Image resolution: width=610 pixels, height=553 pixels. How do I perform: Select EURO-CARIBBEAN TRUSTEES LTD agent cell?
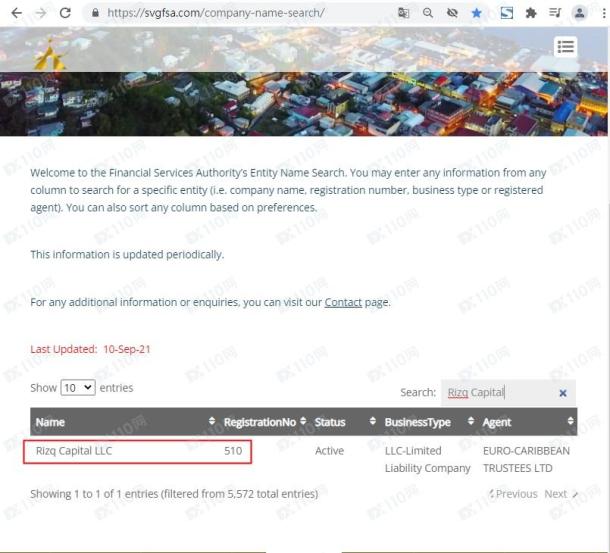click(526, 460)
